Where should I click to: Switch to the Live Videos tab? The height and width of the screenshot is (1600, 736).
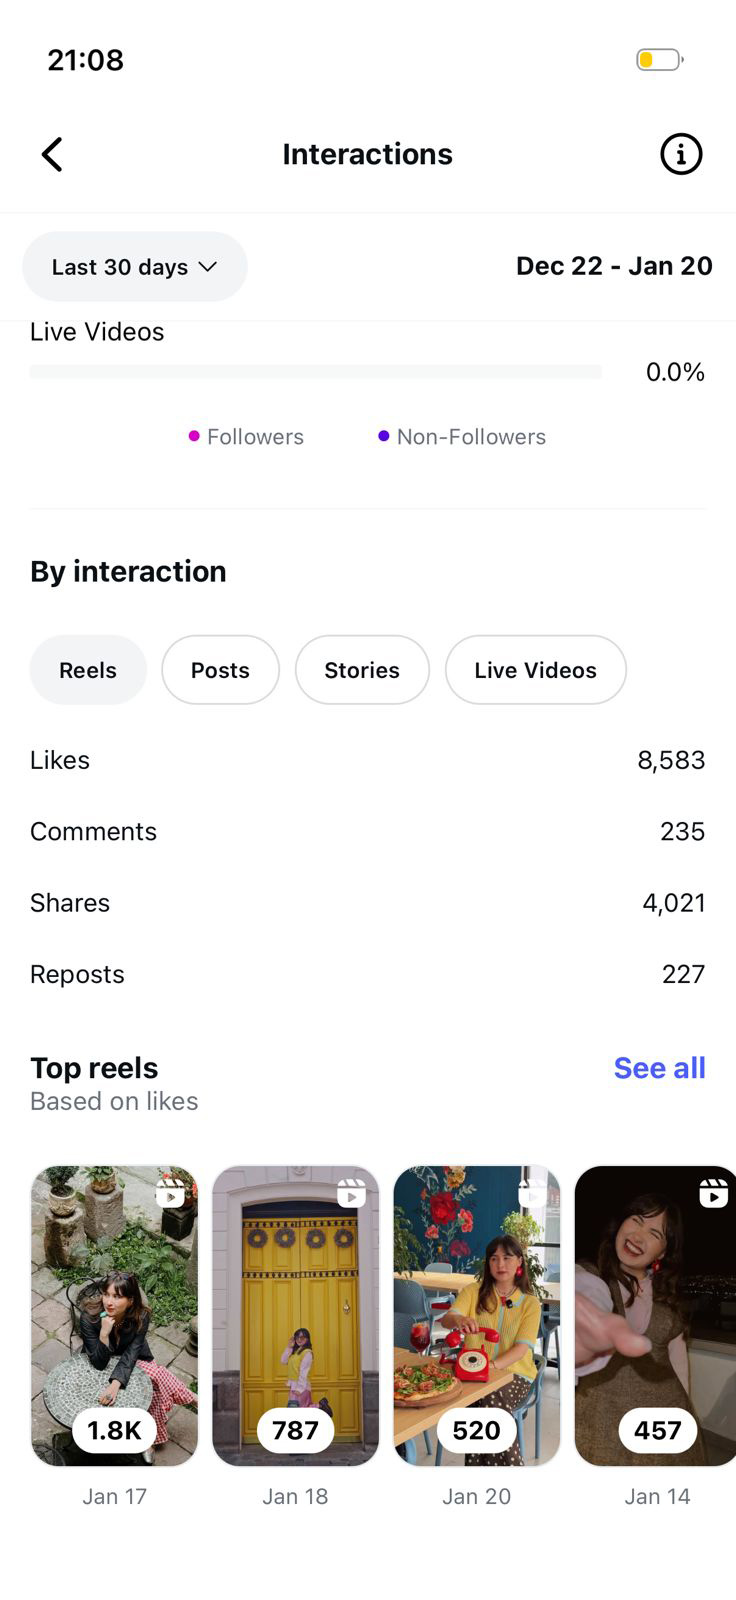[535, 670]
